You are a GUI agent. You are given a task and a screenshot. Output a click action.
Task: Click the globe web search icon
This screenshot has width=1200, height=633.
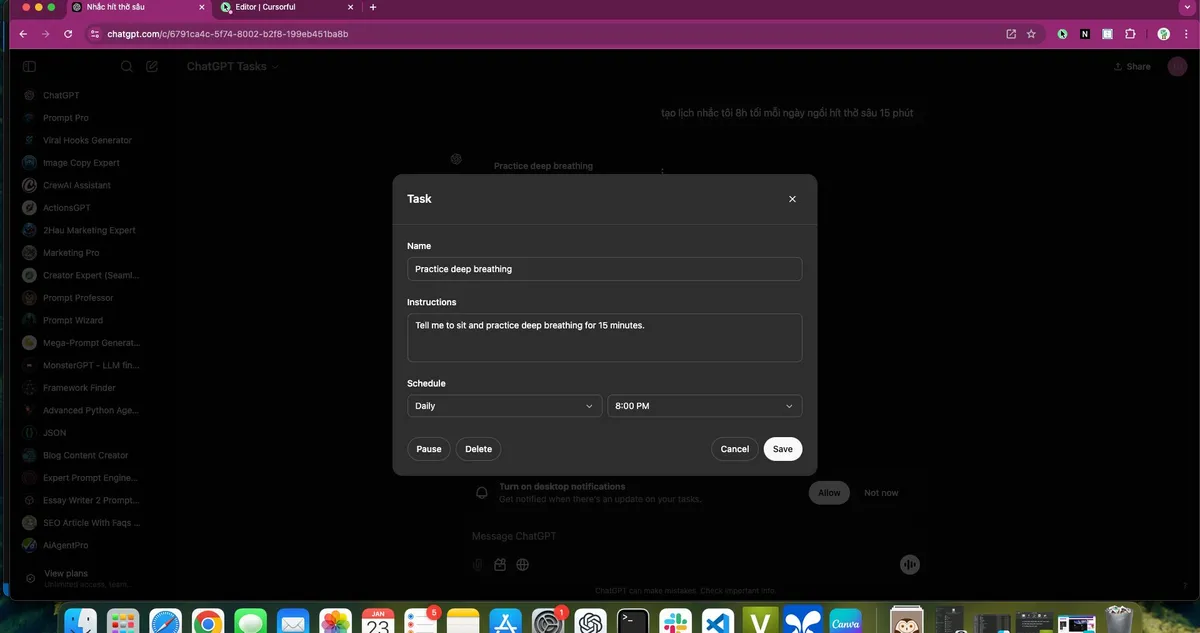pyautogui.click(x=522, y=565)
